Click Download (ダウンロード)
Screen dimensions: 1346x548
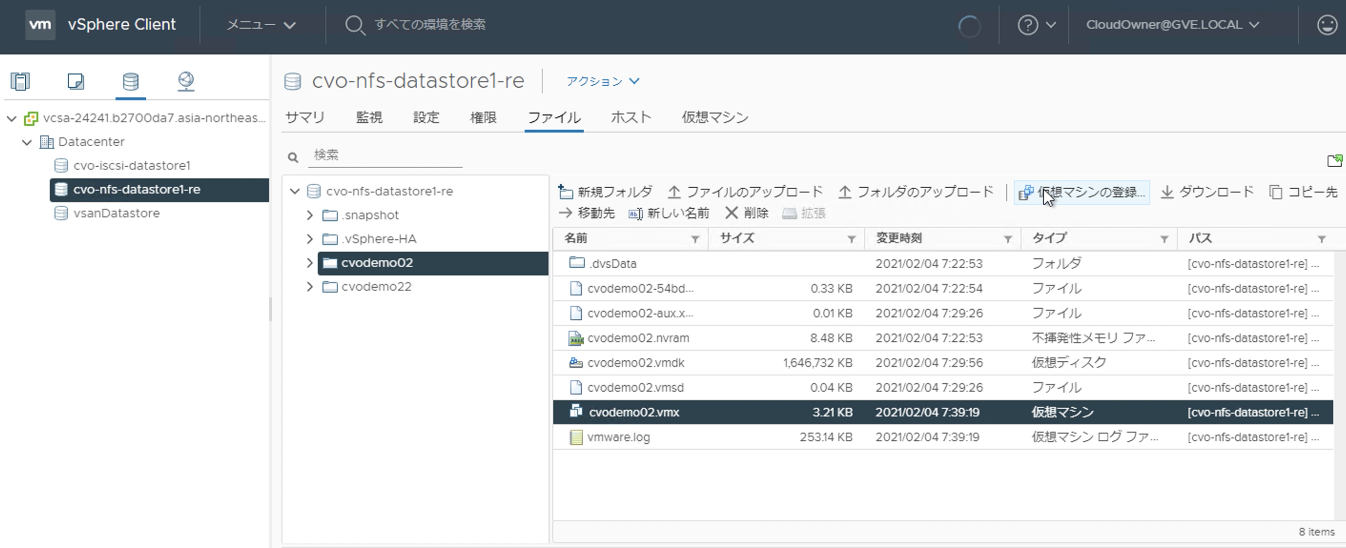[x=1207, y=192]
